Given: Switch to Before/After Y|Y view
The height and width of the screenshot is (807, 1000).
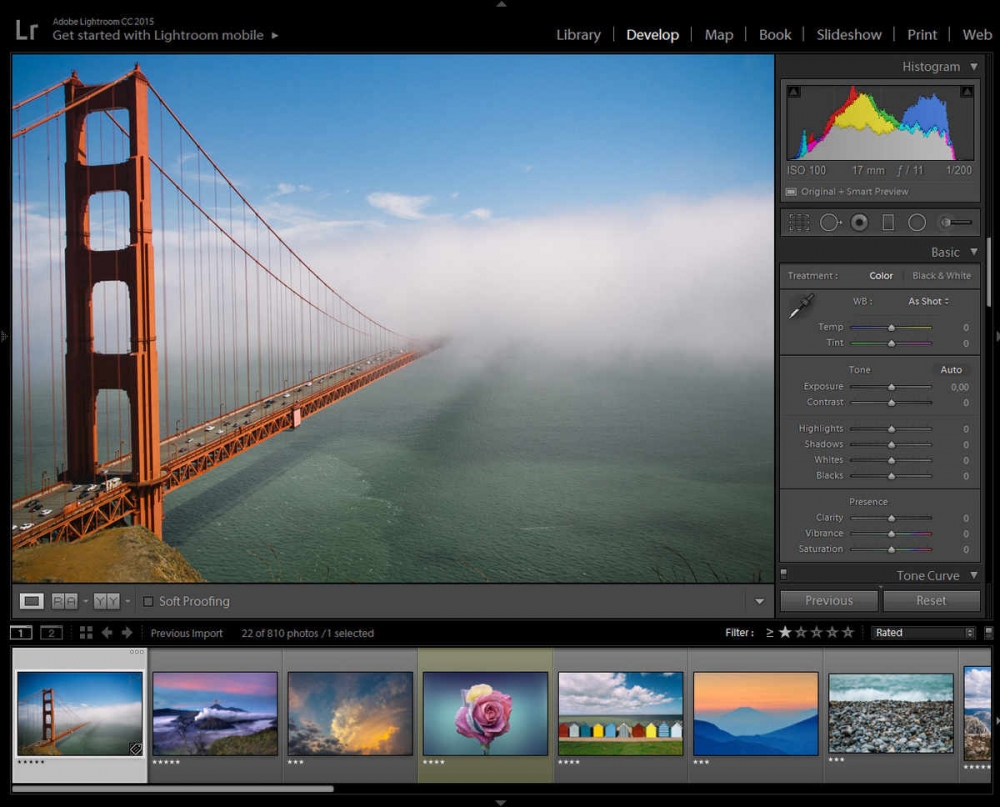Looking at the screenshot, I should [107, 601].
